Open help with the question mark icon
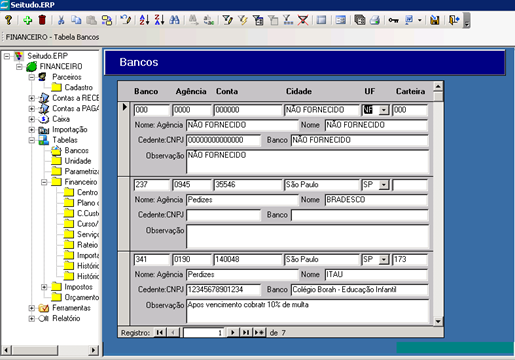 (x=8, y=20)
